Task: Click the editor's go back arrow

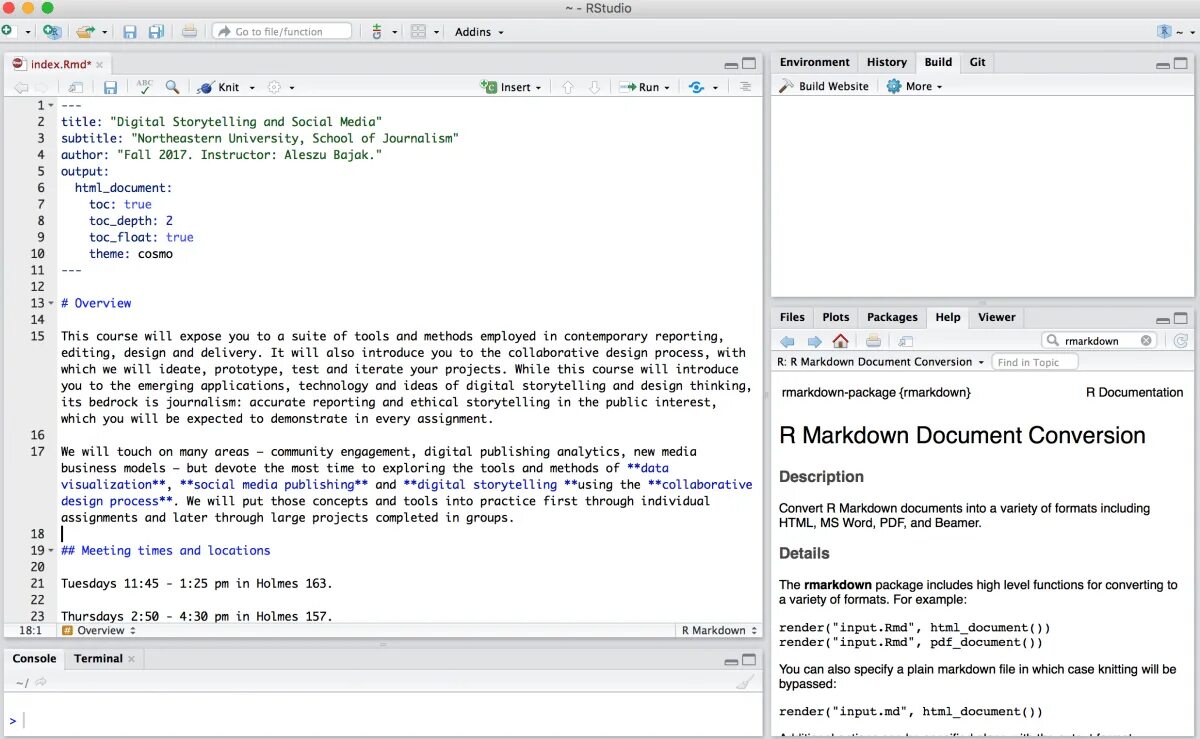Action: [x=20, y=88]
